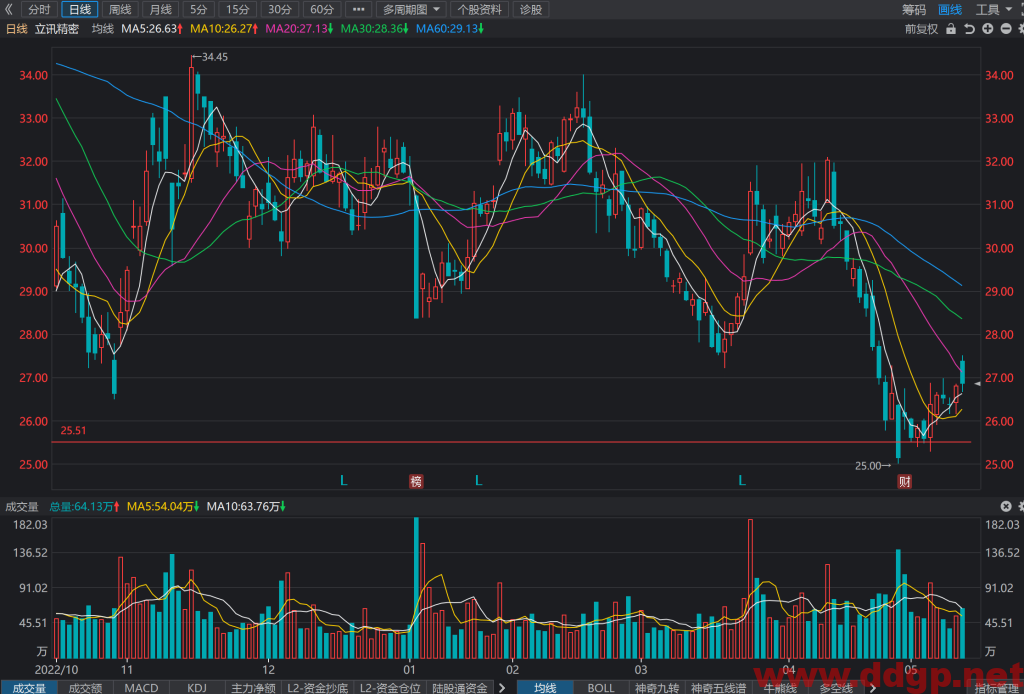Select the 分时 intraday period

click(x=39, y=9)
